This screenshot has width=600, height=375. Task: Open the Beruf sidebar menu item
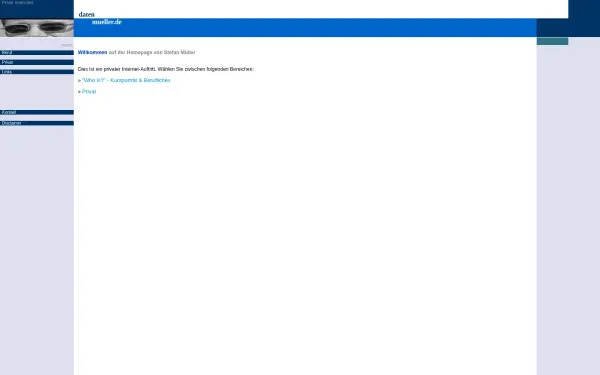(37, 52)
